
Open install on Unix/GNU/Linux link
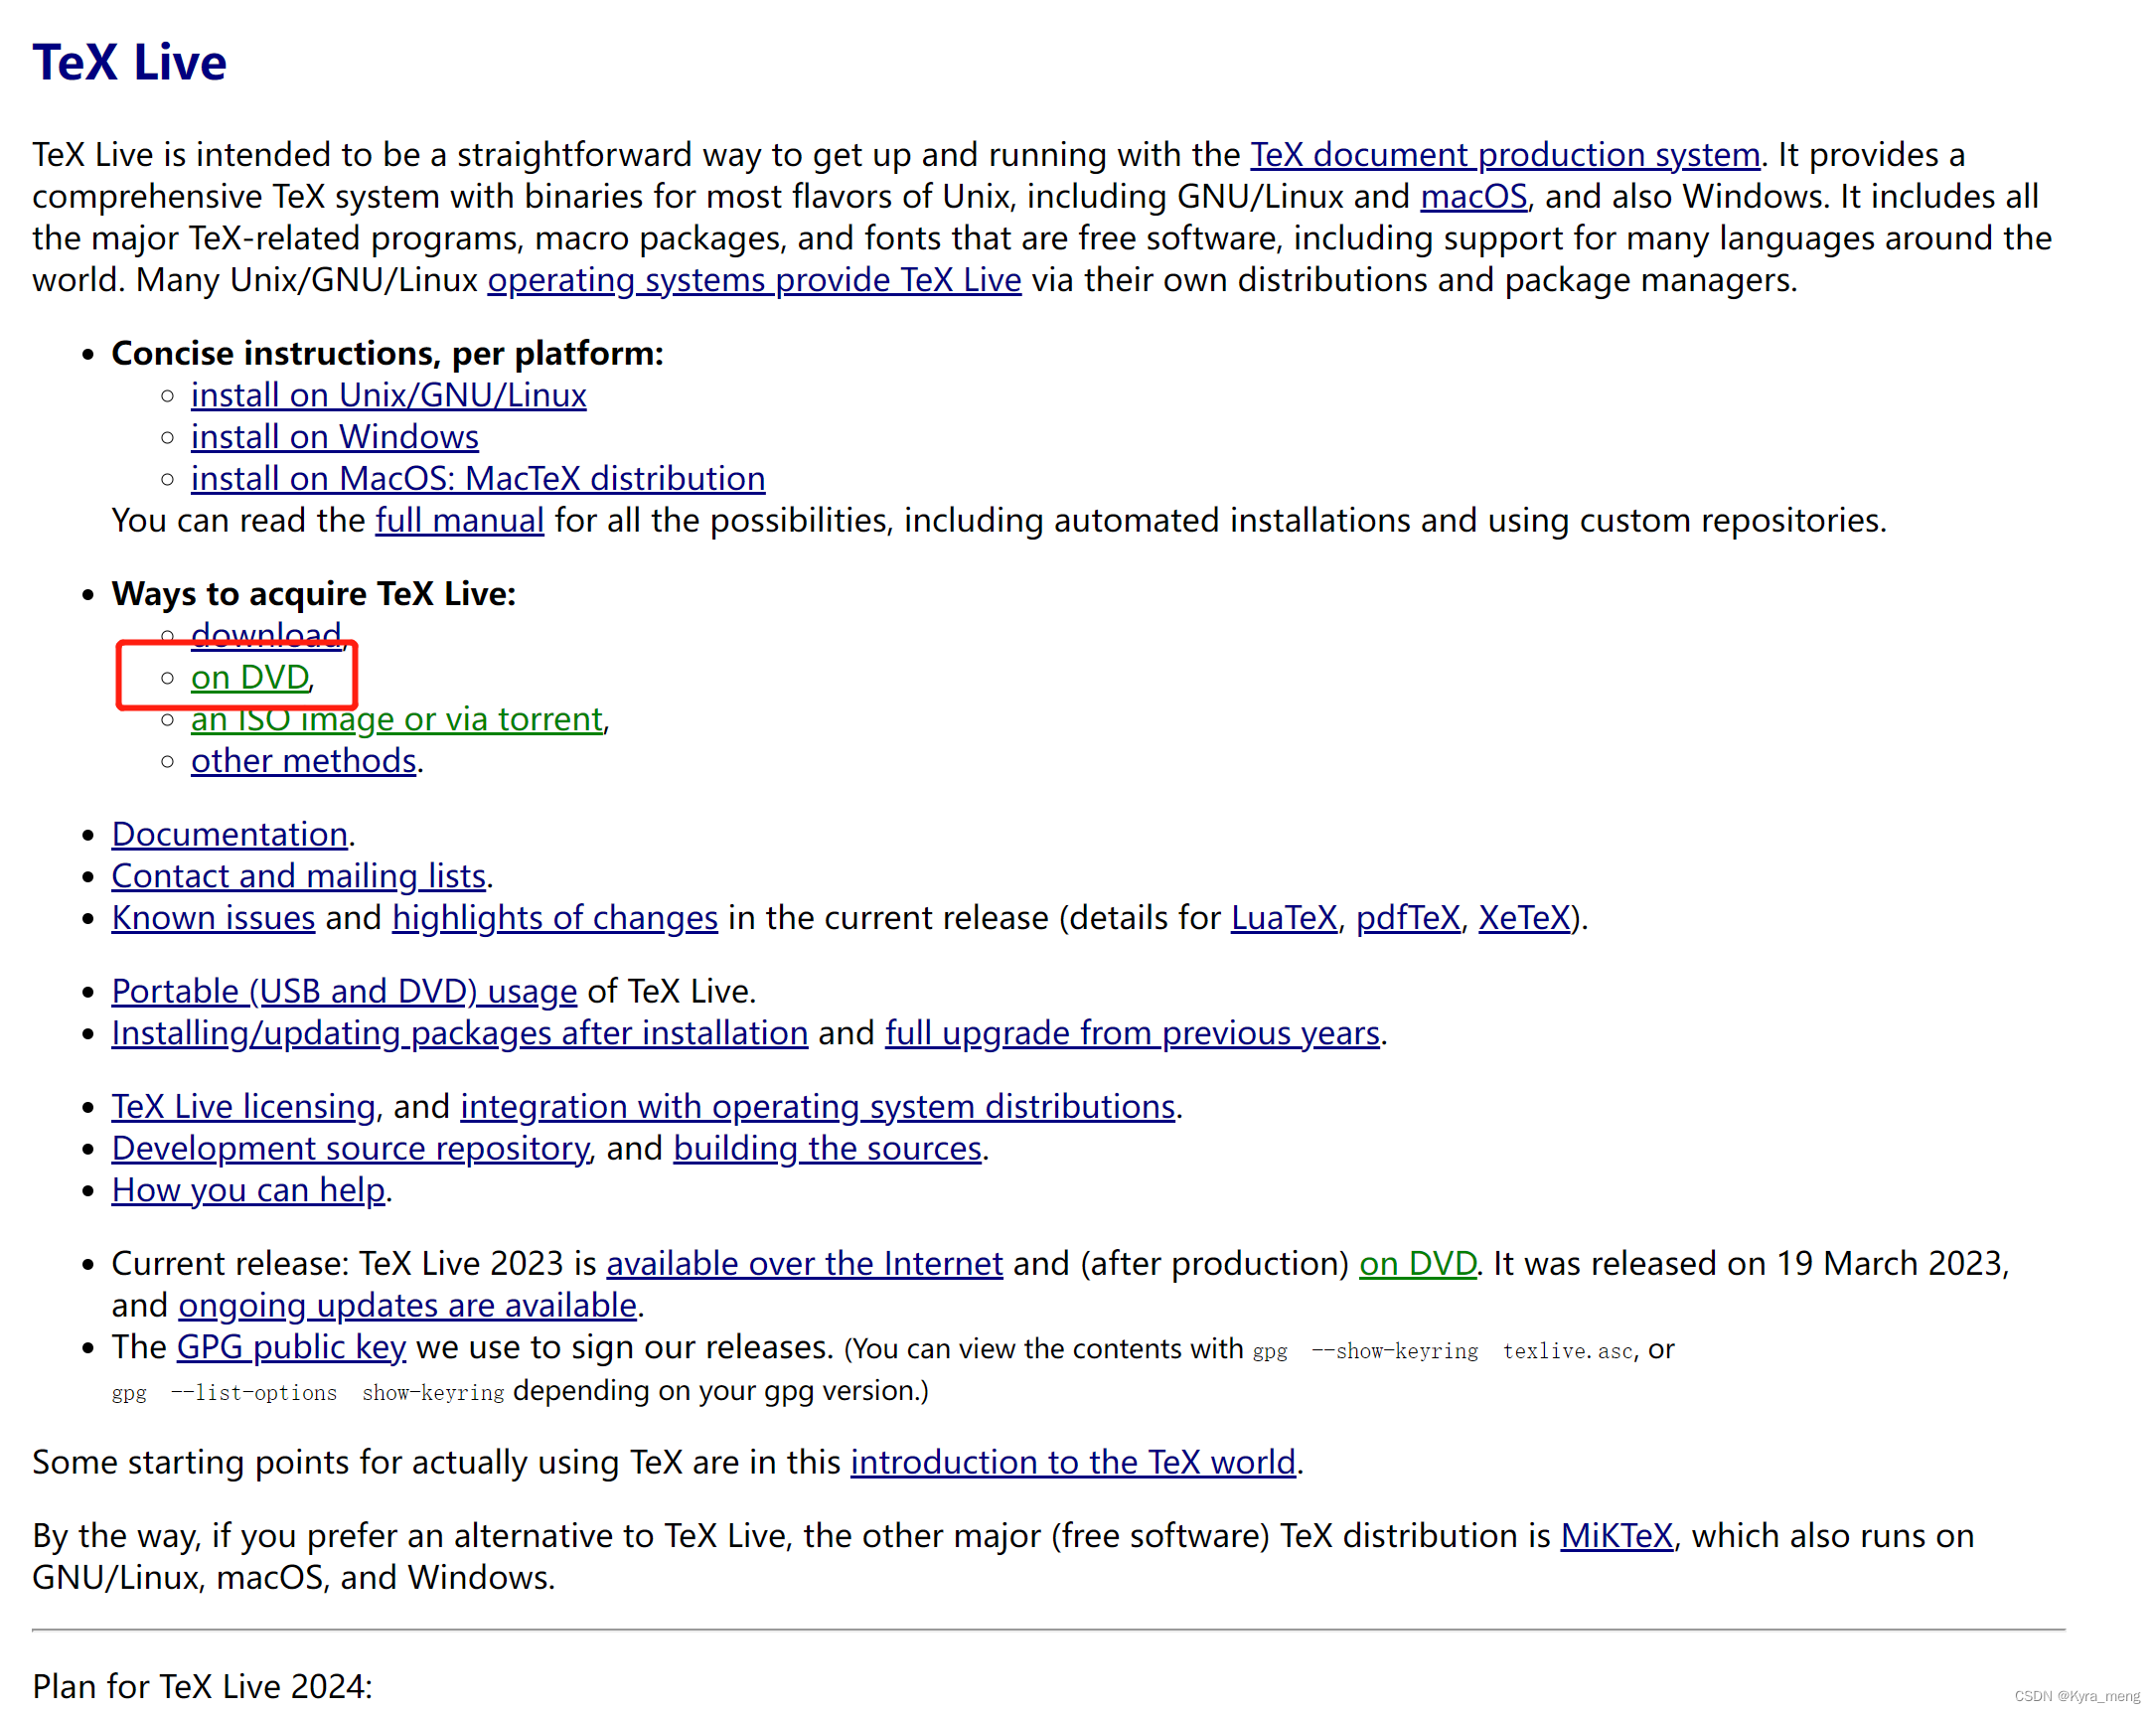click(388, 396)
